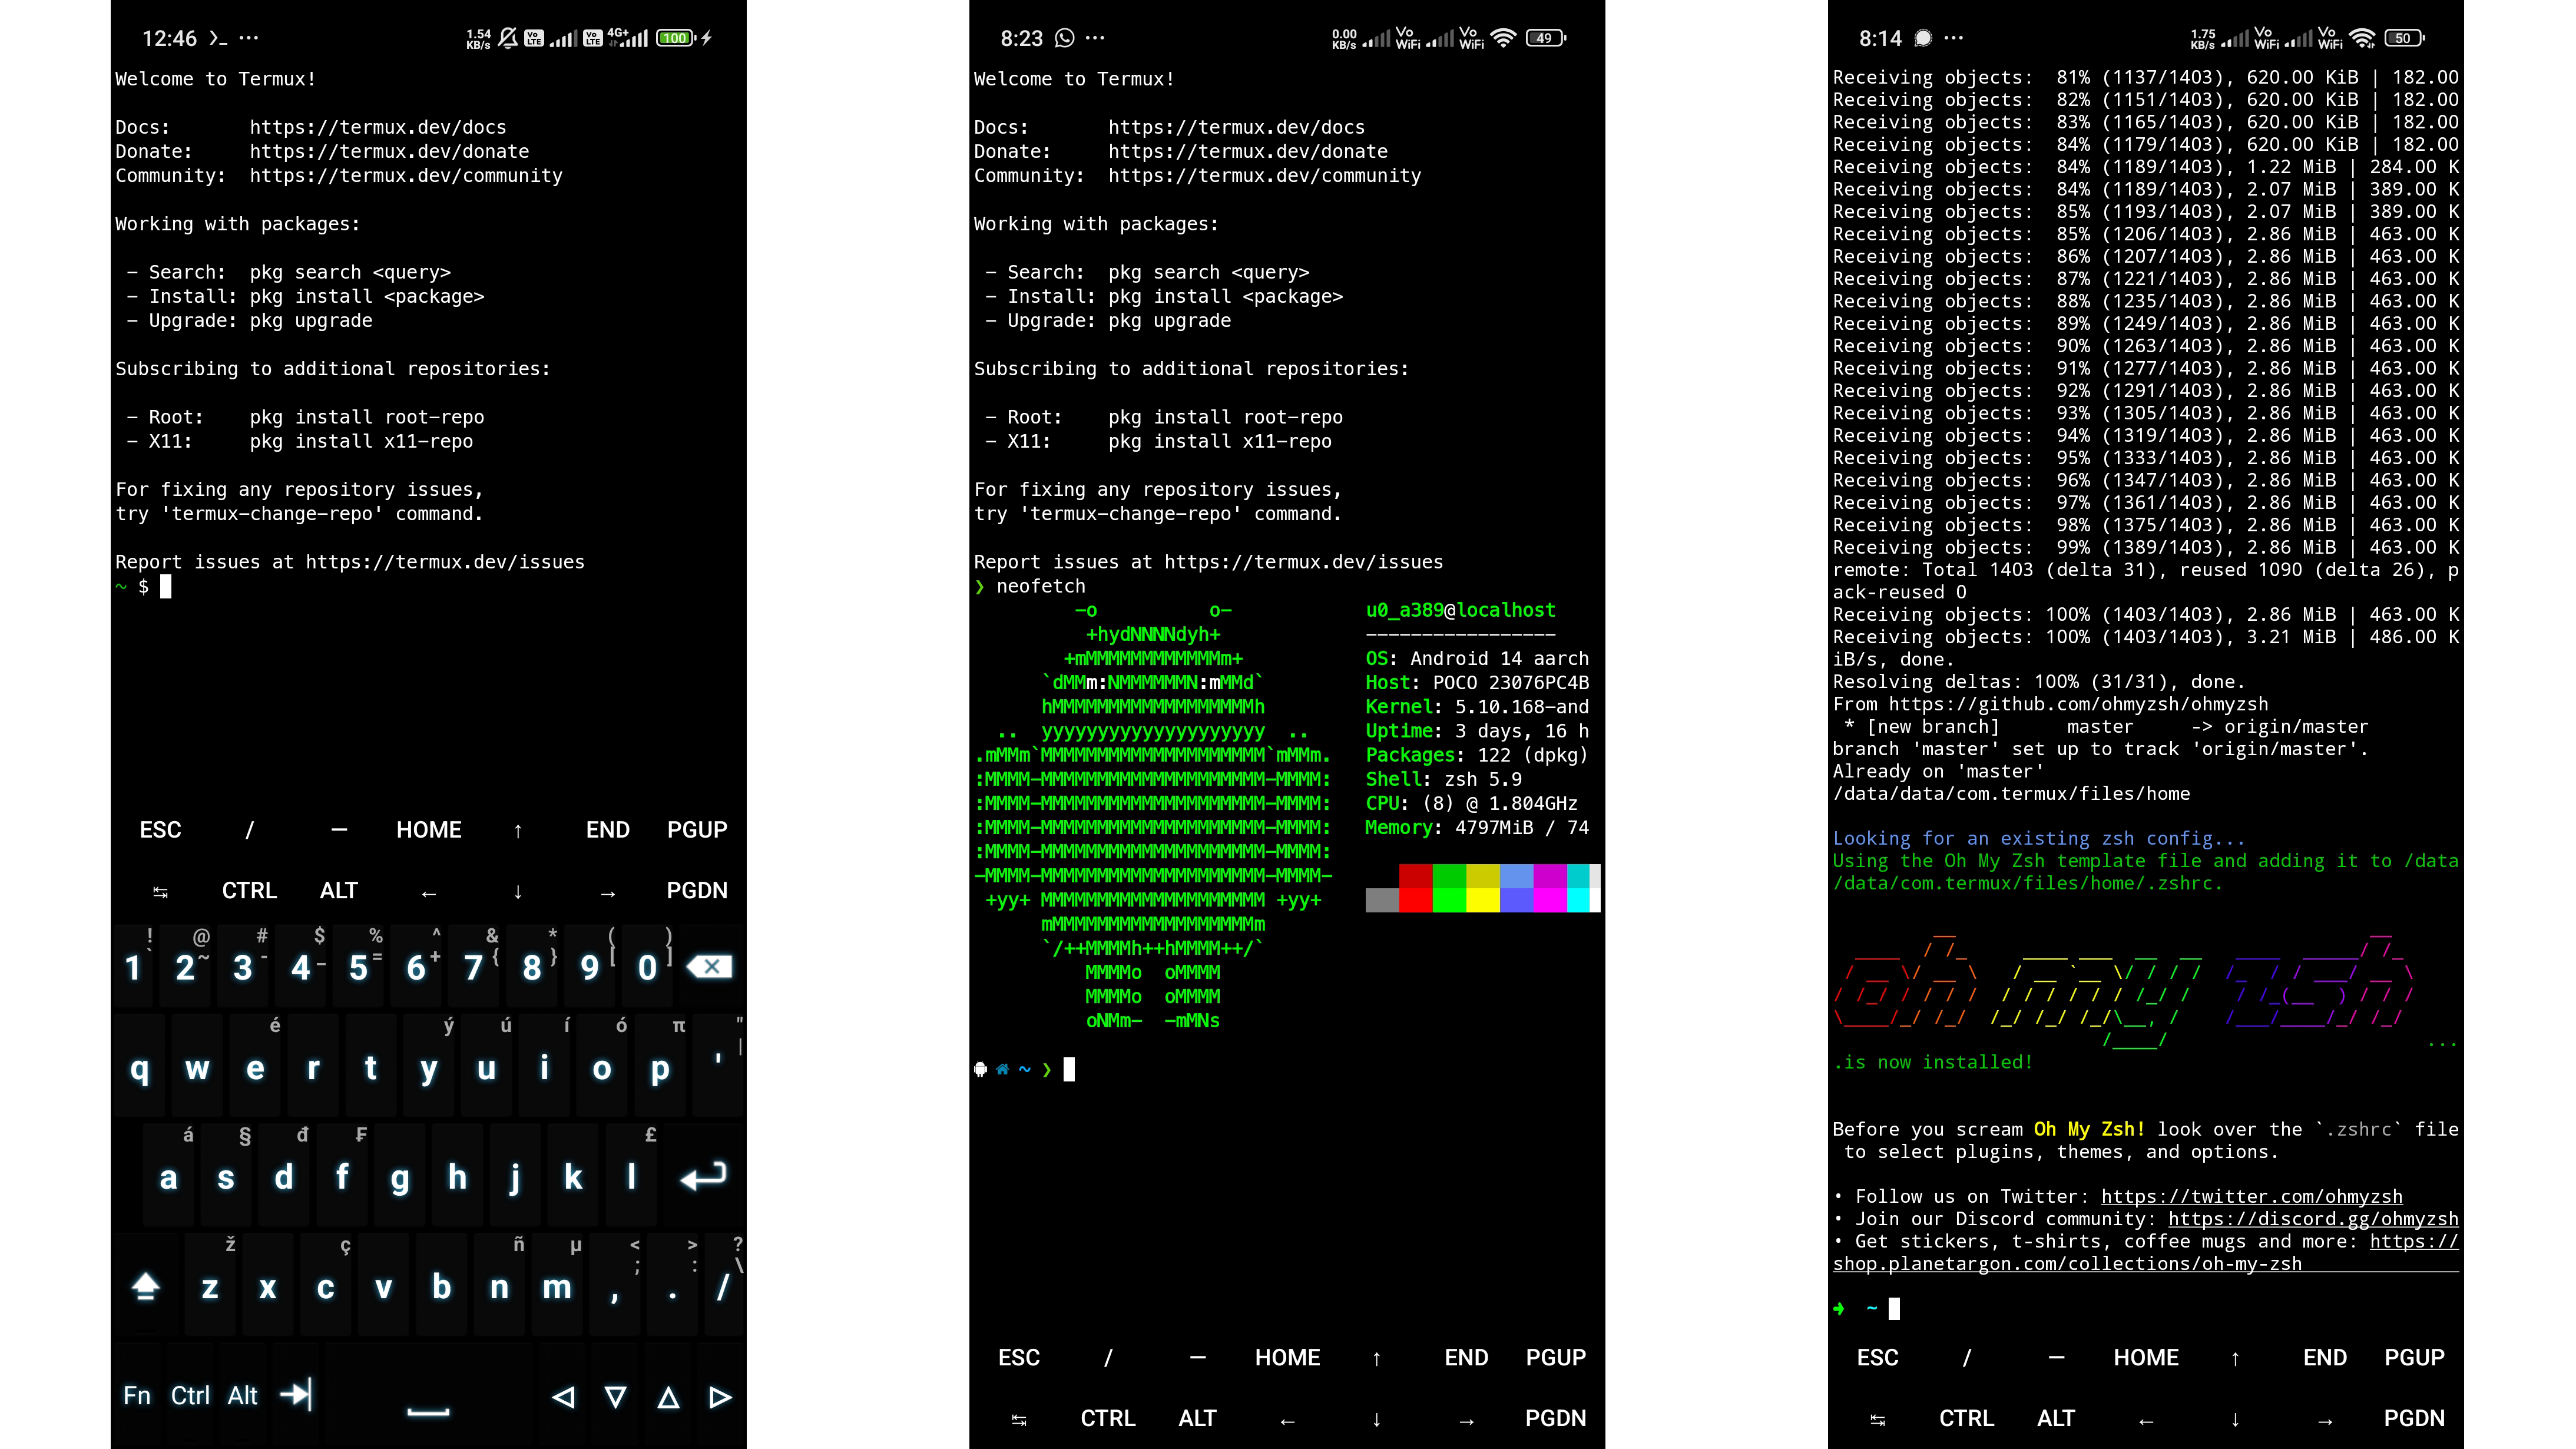Tap battery 50 indicator in right screen
Image resolution: width=2576 pixels, height=1449 pixels.
pyautogui.click(x=2404, y=38)
